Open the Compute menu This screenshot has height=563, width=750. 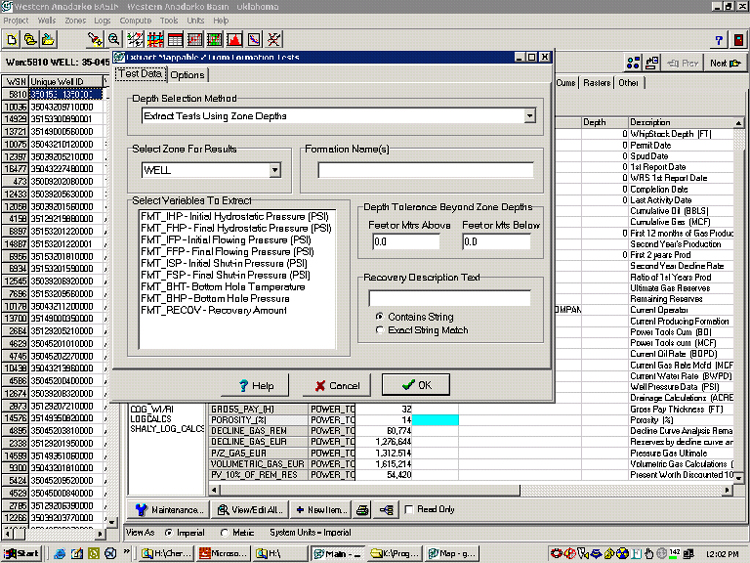(x=135, y=19)
